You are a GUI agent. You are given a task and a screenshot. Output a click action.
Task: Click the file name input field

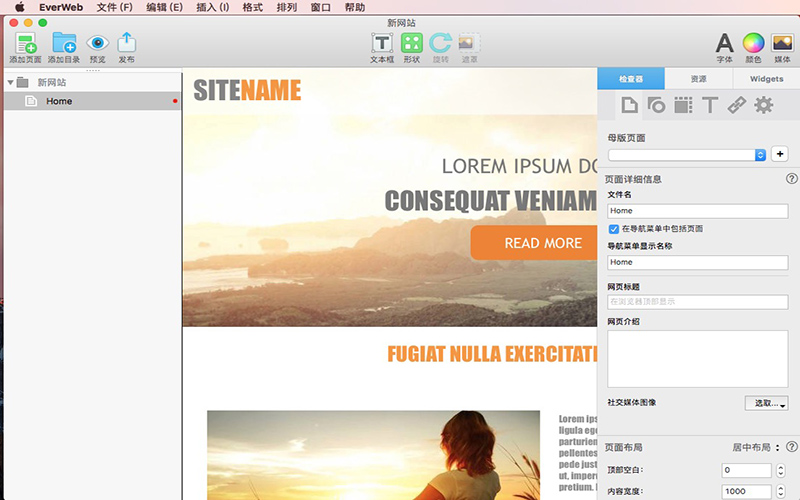click(x=697, y=211)
